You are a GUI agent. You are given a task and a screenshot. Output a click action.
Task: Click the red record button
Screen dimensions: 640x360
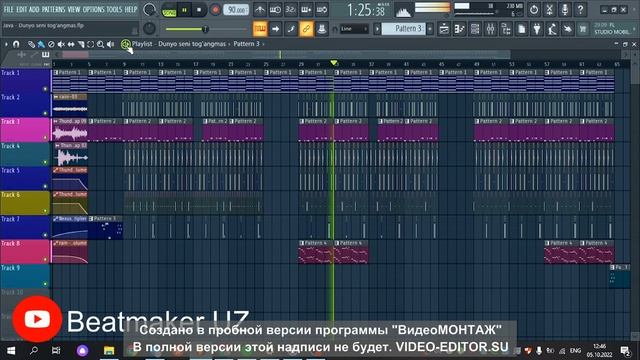(x=215, y=10)
